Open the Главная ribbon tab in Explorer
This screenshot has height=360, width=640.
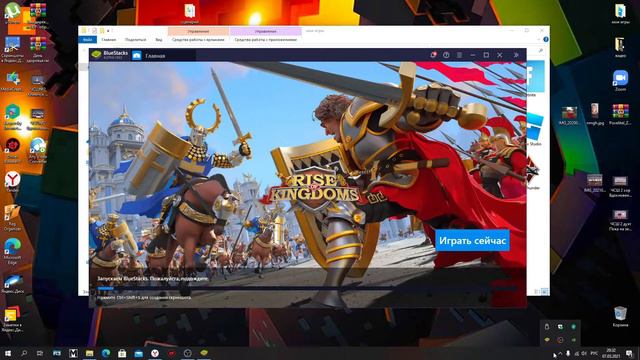click(x=109, y=40)
